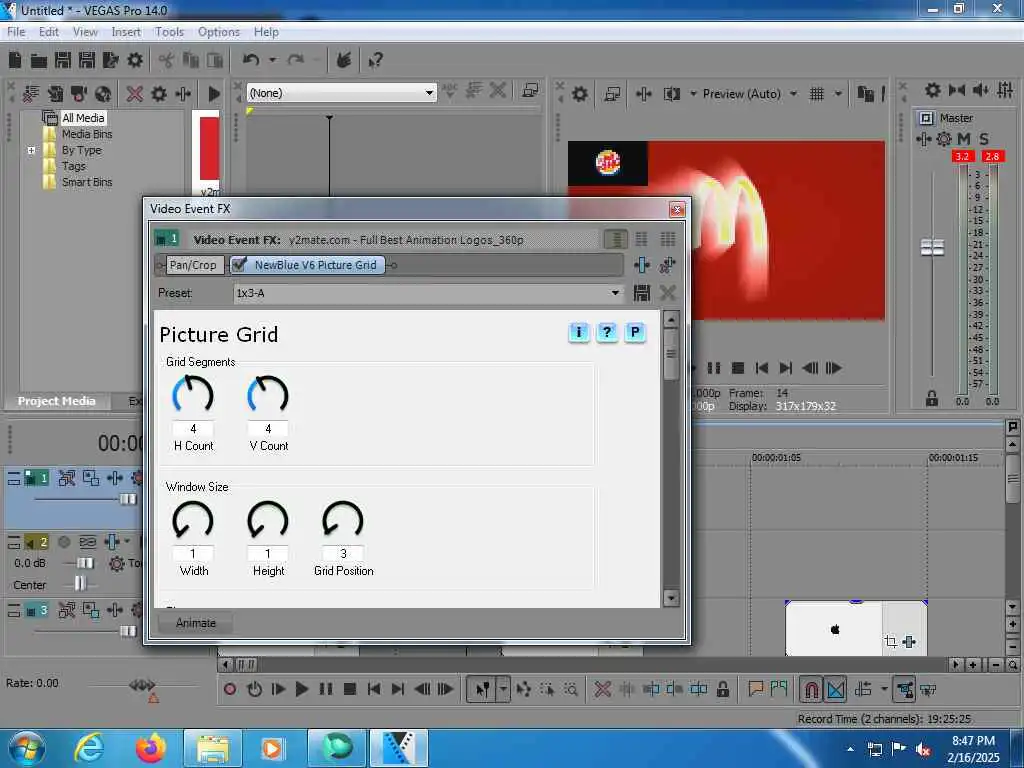
Task: Open the Insert menu
Action: 125,32
